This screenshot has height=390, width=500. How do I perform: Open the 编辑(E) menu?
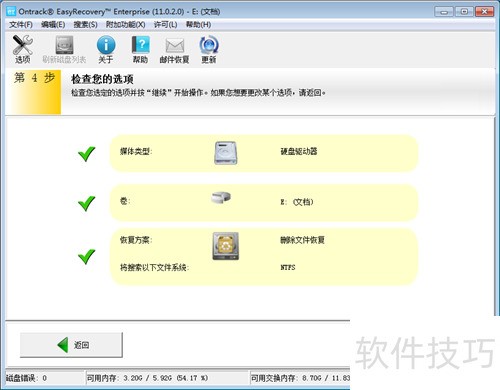coord(53,25)
